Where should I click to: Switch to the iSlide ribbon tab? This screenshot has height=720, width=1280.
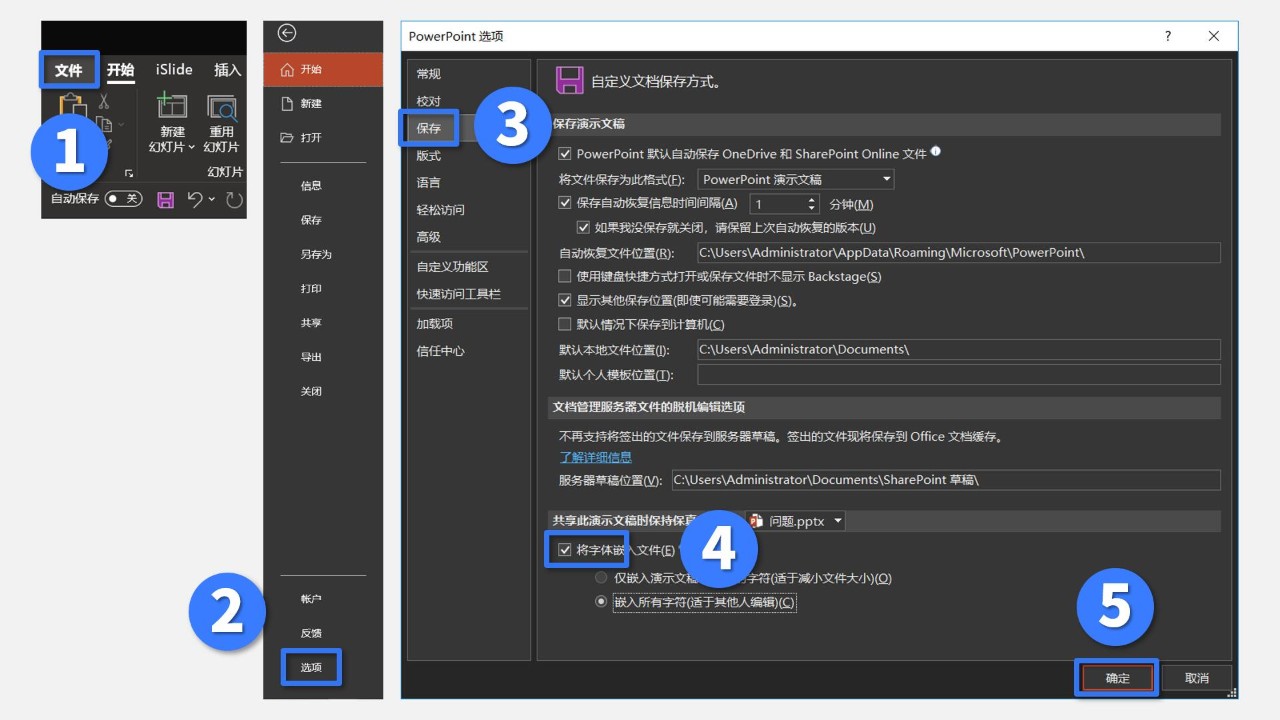click(173, 70)
